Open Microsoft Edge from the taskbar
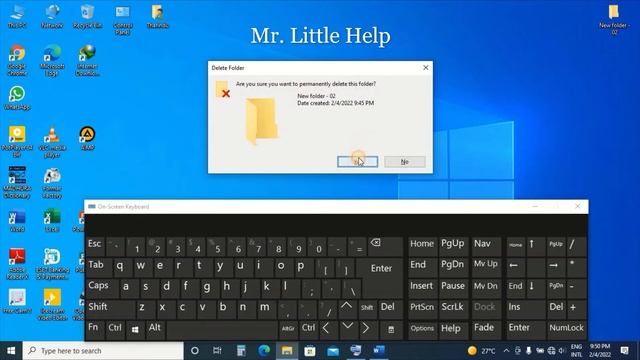Image resolution: width=640 pixels, height=360 pixels. [x=264, y=351]
